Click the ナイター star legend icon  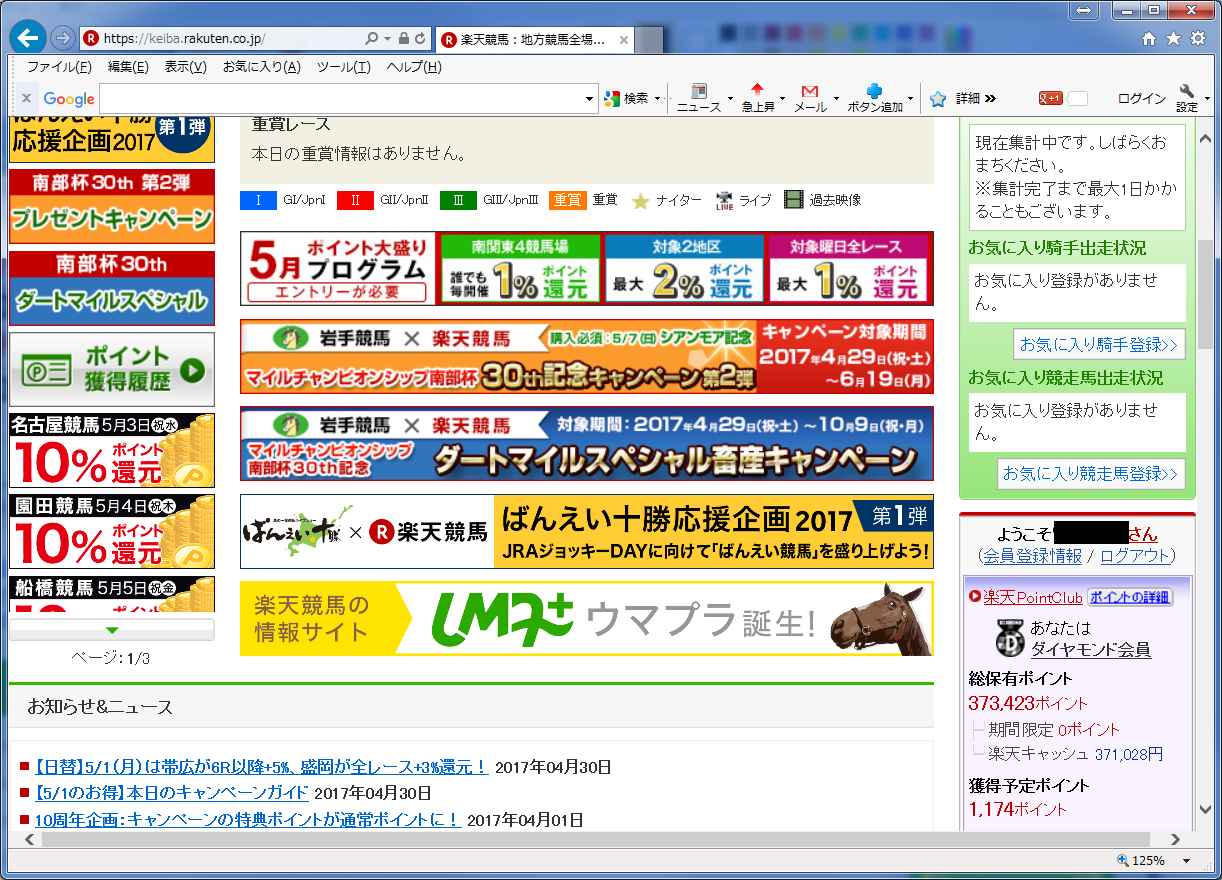click(x=640, y=201)
